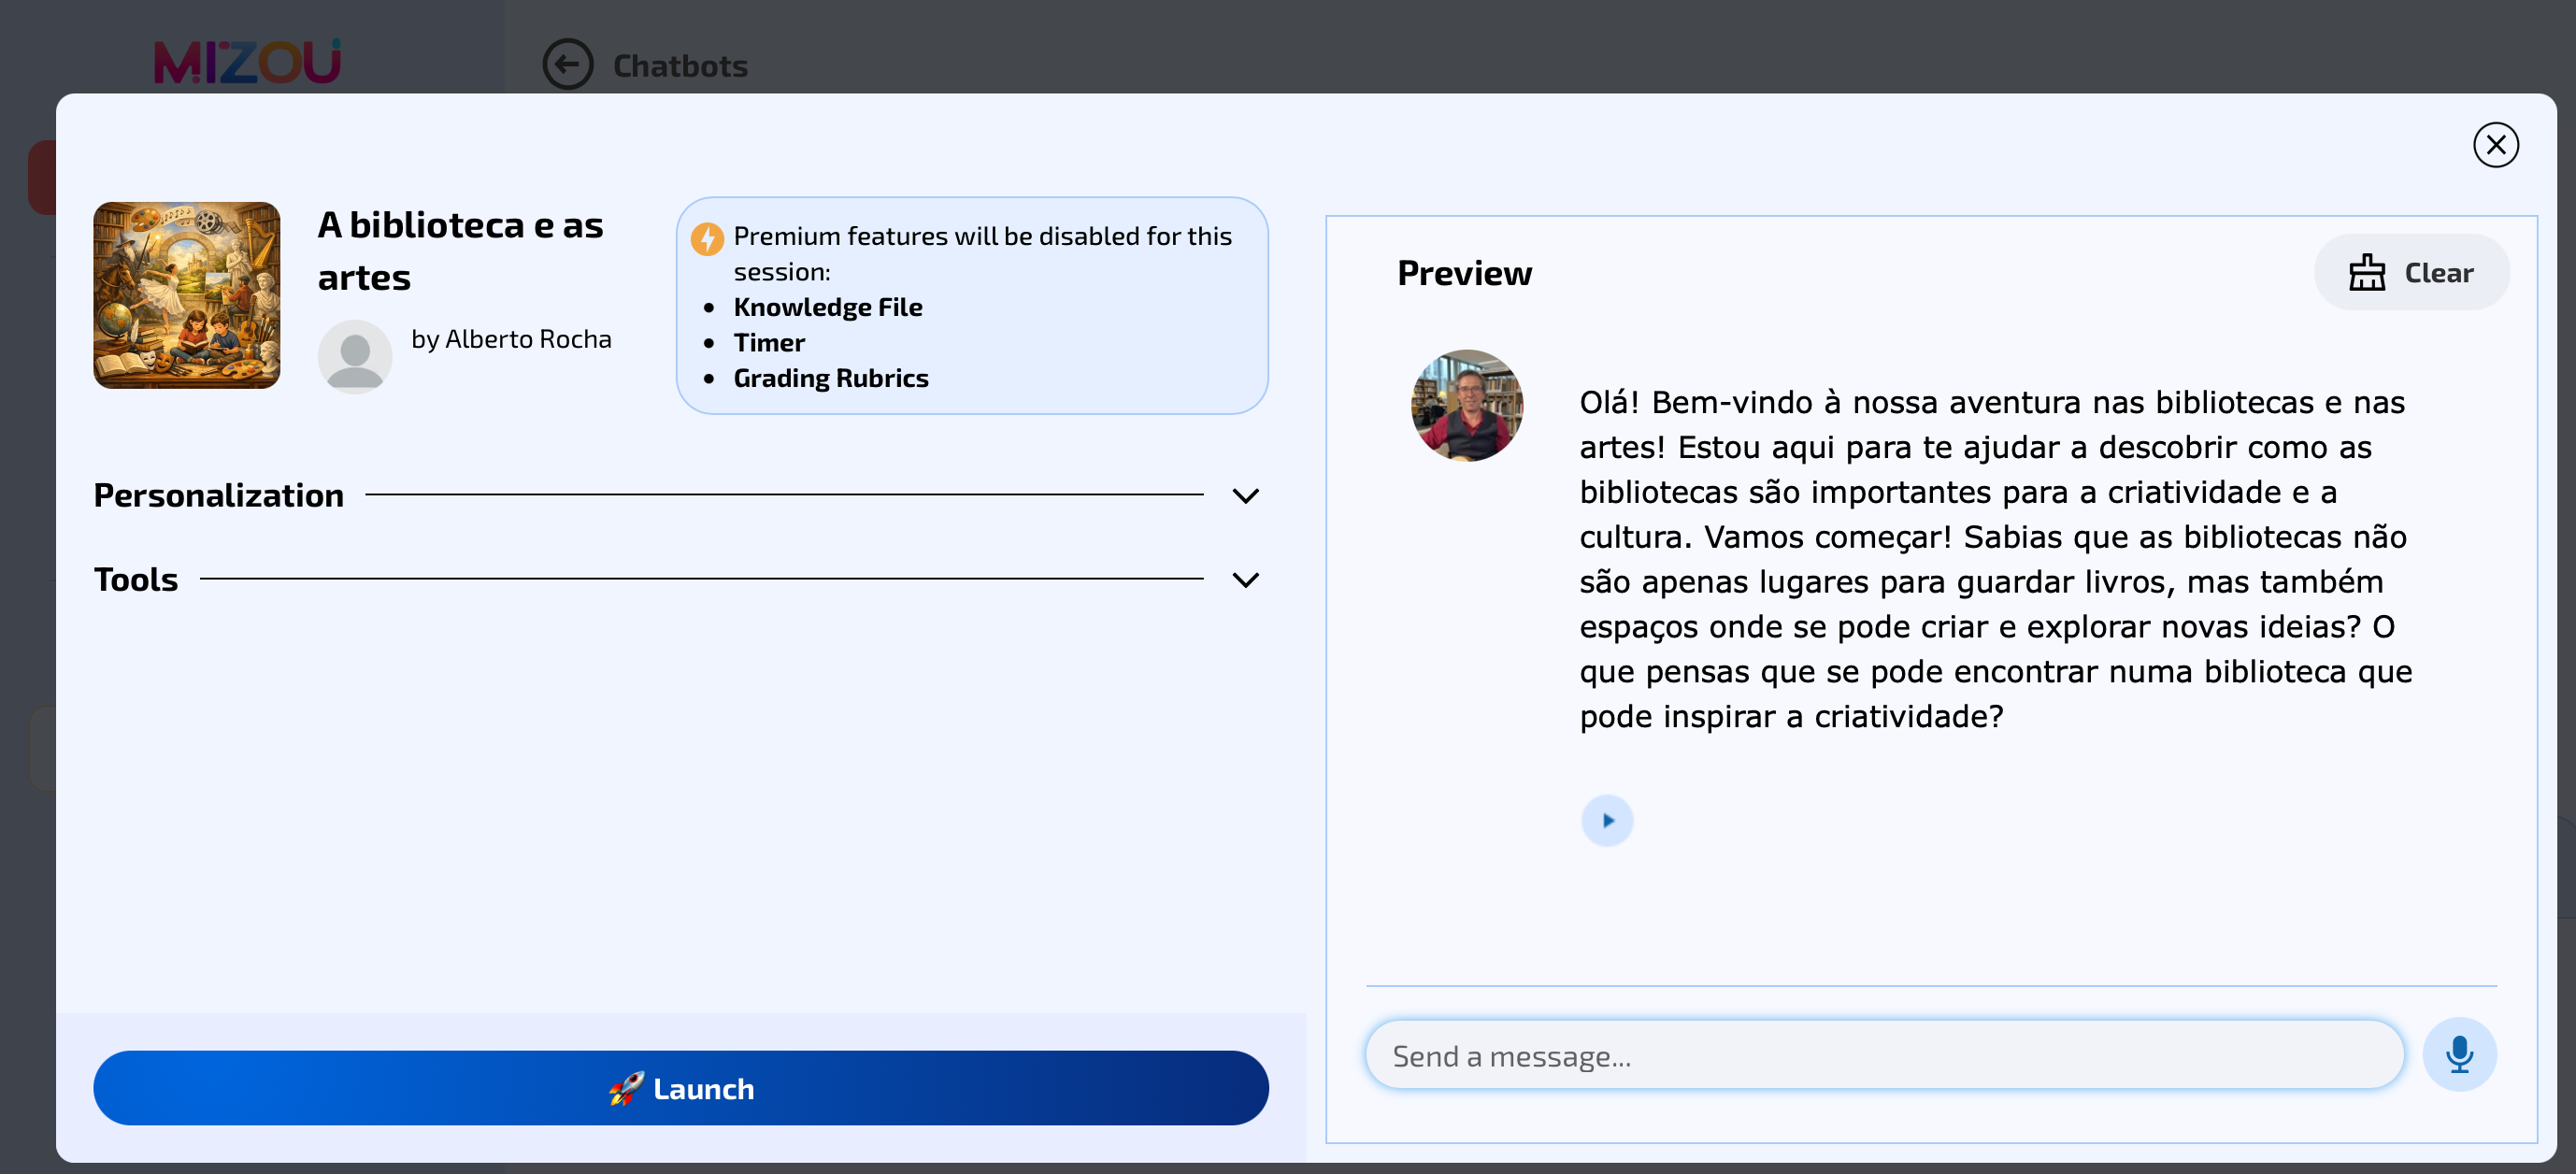Click the chatbot's profile photo in preview
The width and height of the screenshot is (2576, 1174).
coord(1467,405)
